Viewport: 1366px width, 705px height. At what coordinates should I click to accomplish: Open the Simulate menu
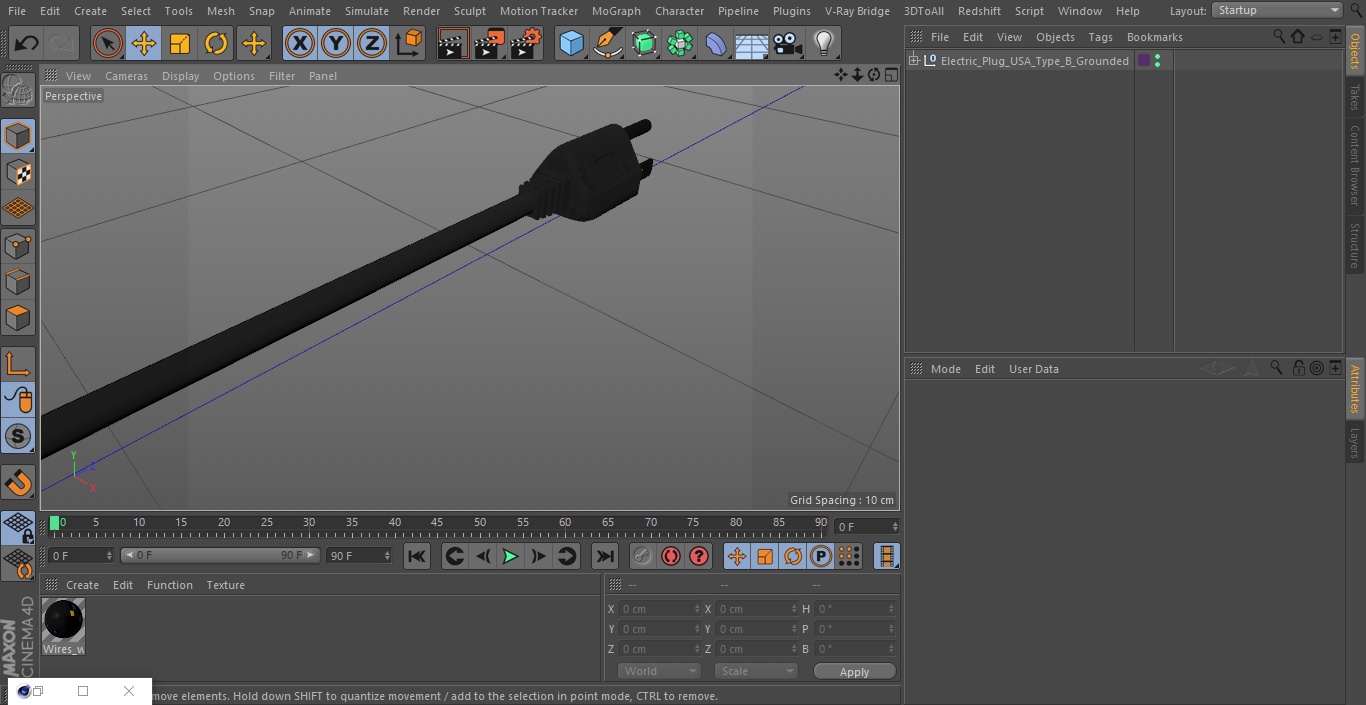click(x=367, y=11)
